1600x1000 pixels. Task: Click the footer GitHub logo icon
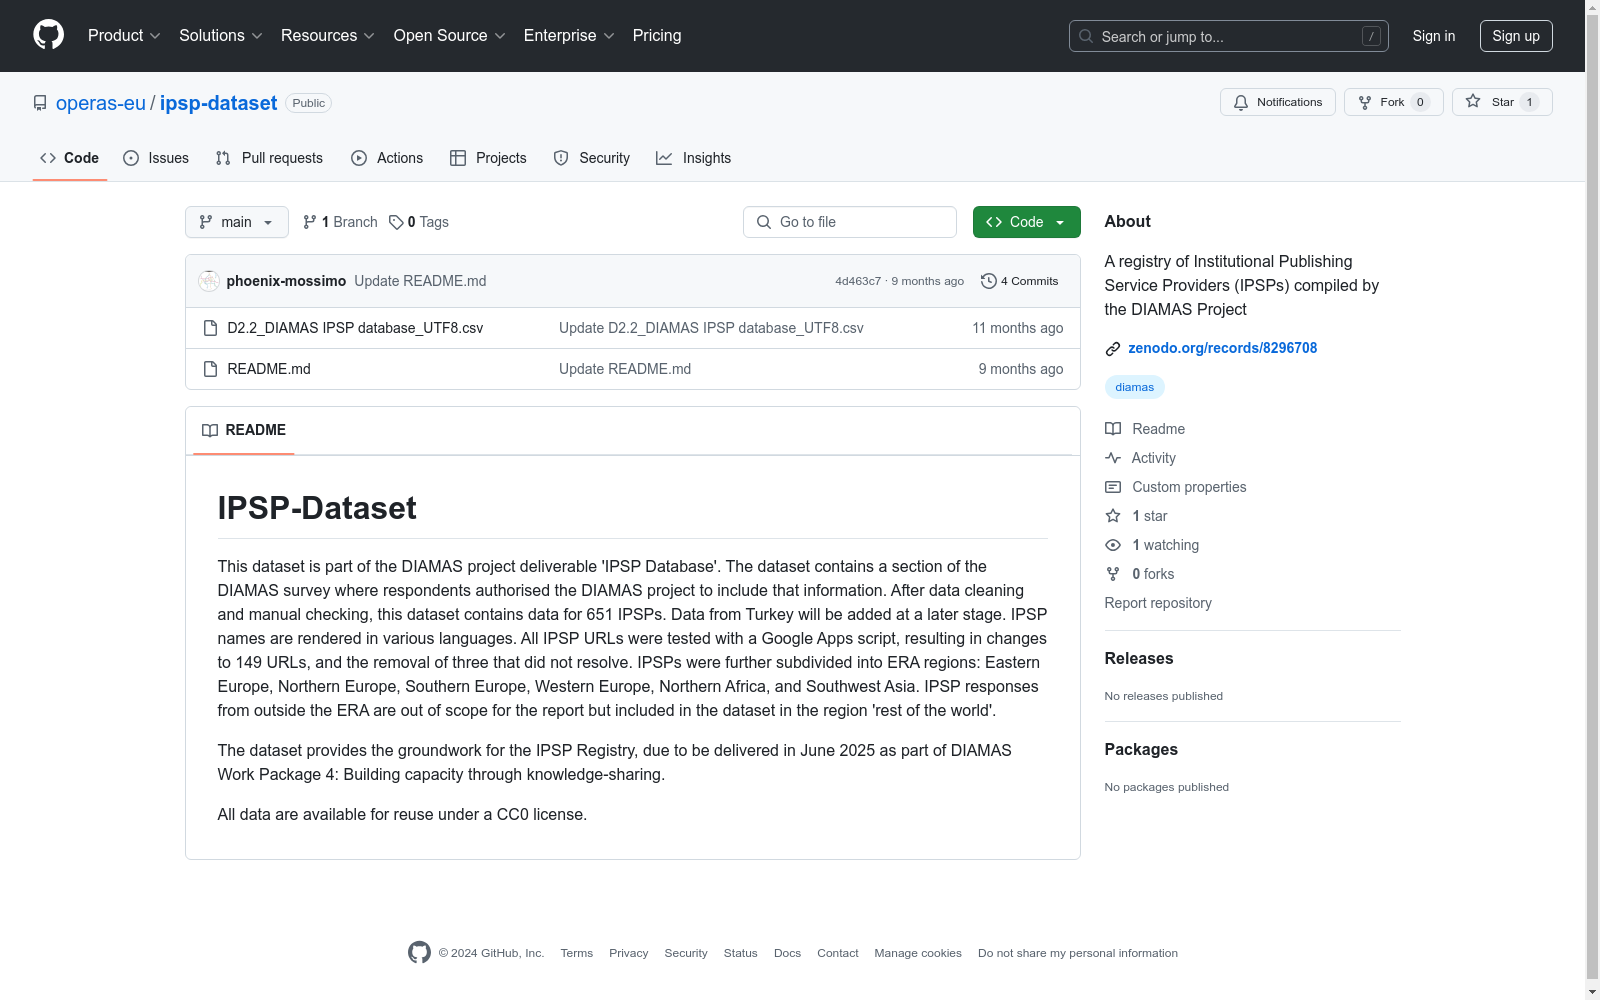419,953
